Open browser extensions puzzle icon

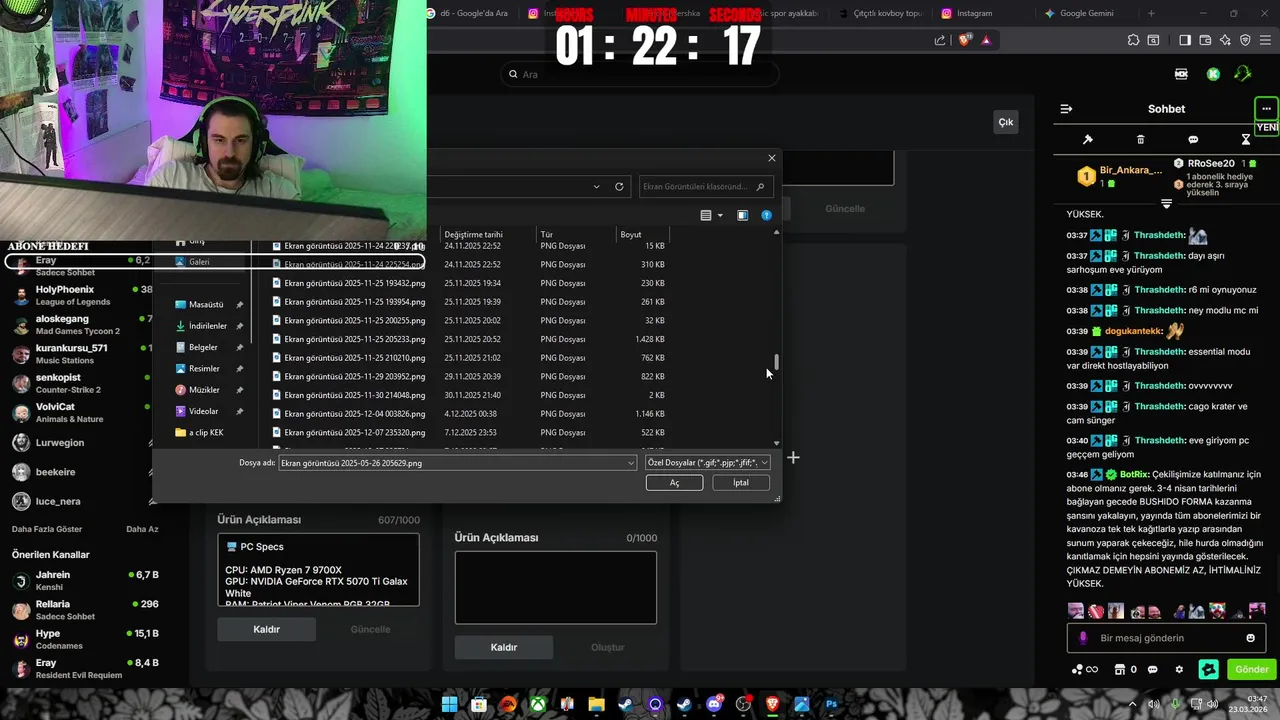(1133, 40)
